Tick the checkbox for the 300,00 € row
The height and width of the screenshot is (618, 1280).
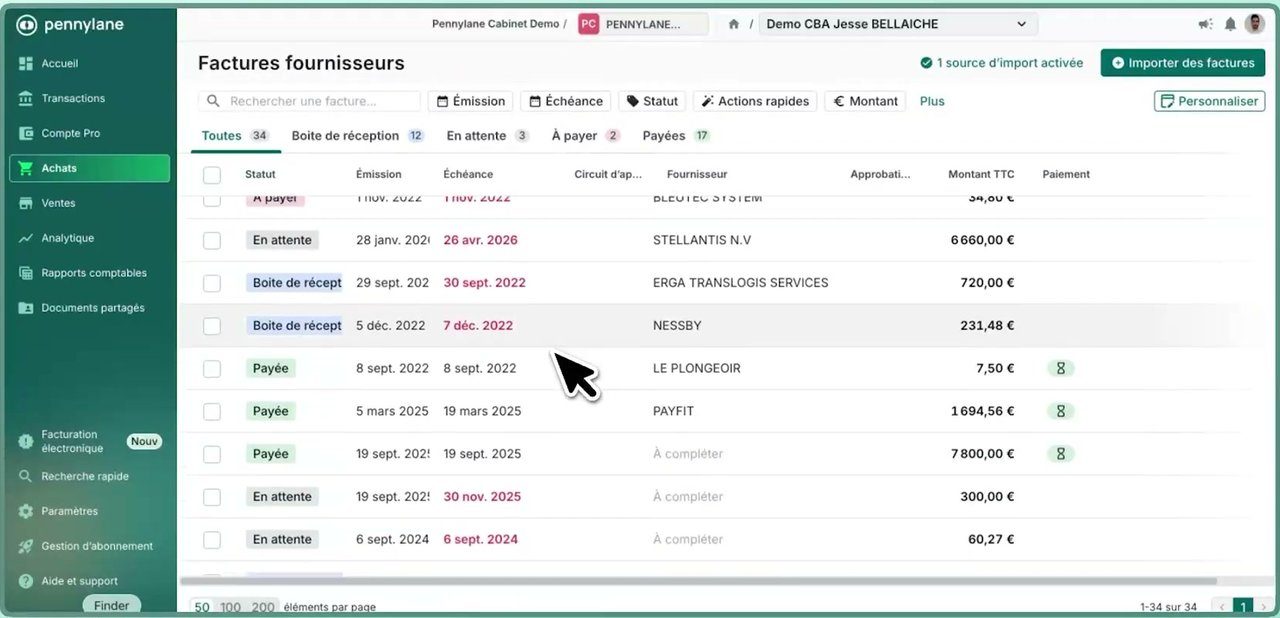pos(212,497)
